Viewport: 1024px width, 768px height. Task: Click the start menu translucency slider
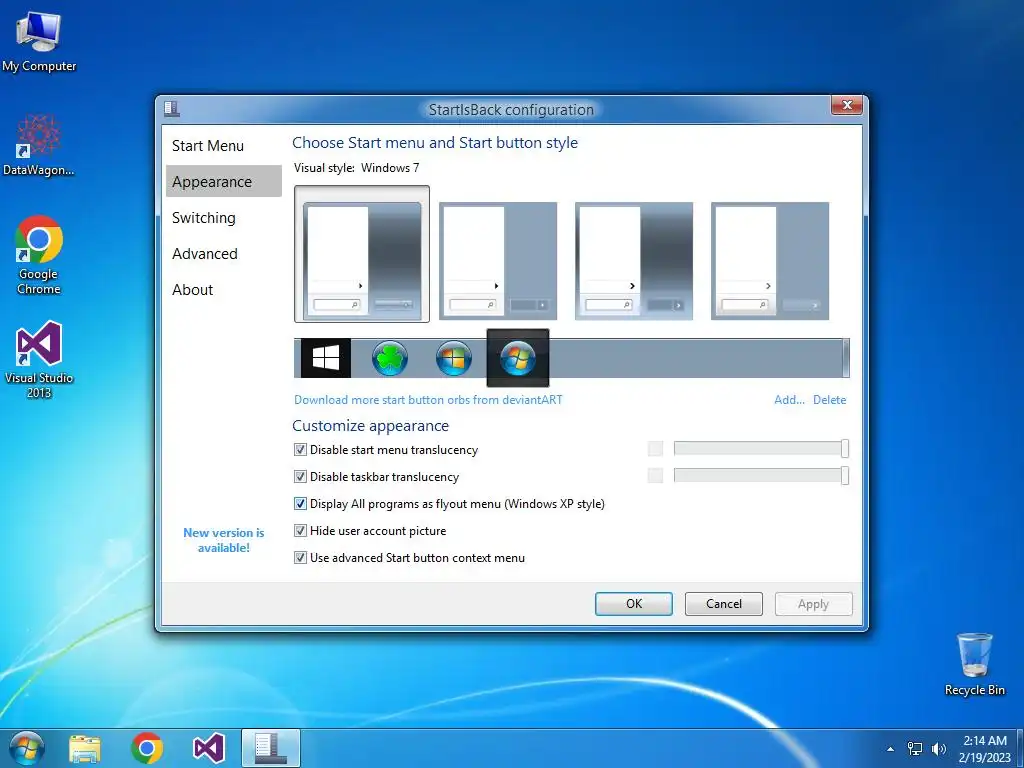(761, 449)
